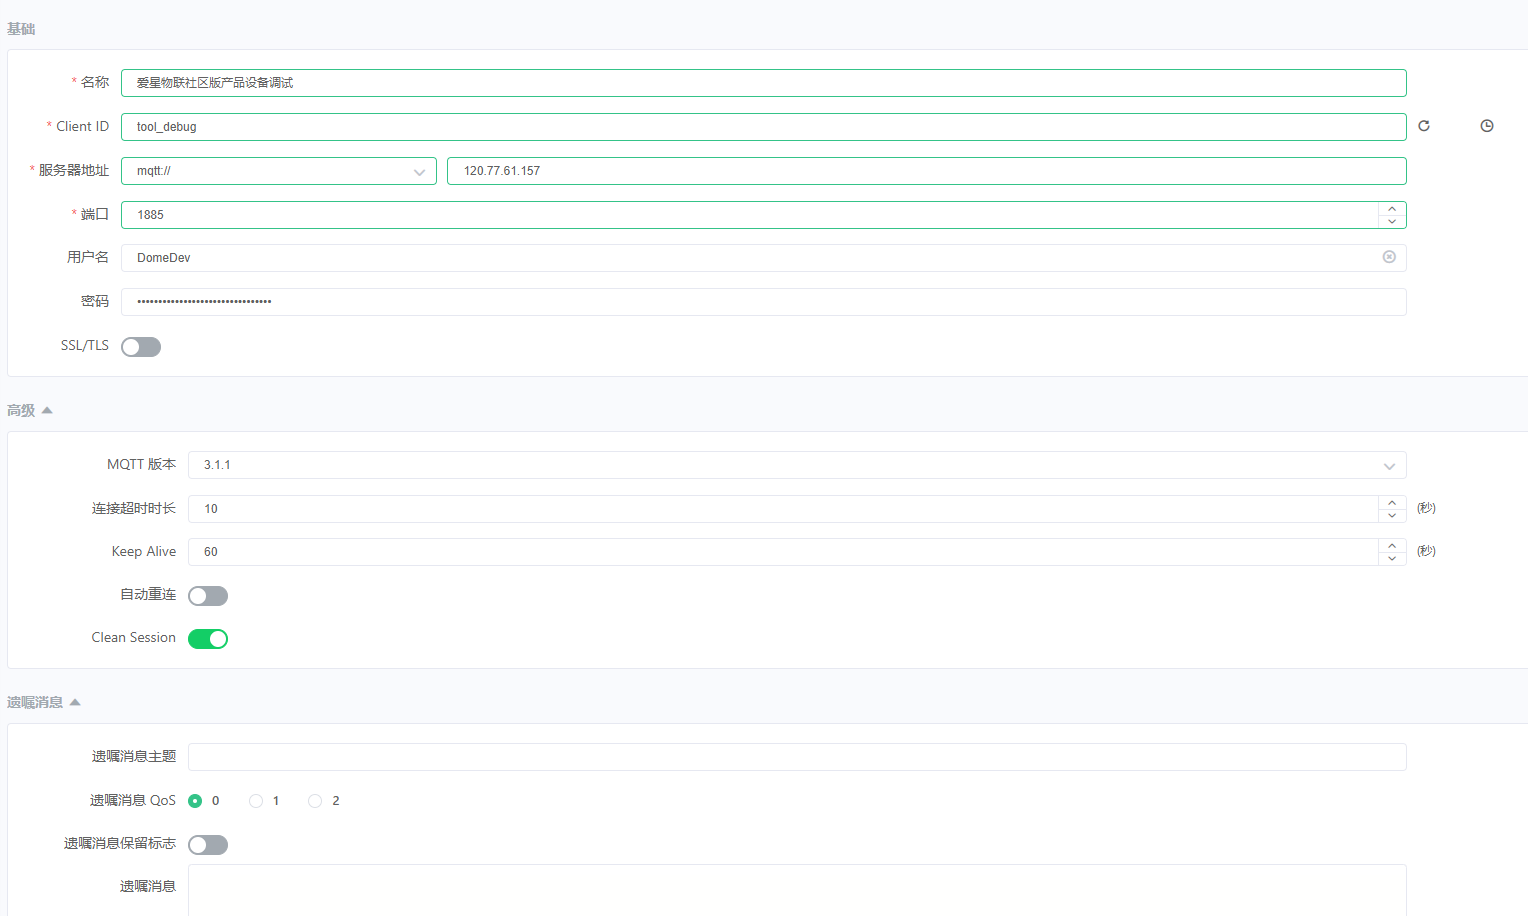Increase 连接超时时长 with up arrow

tap(1392, 503)
